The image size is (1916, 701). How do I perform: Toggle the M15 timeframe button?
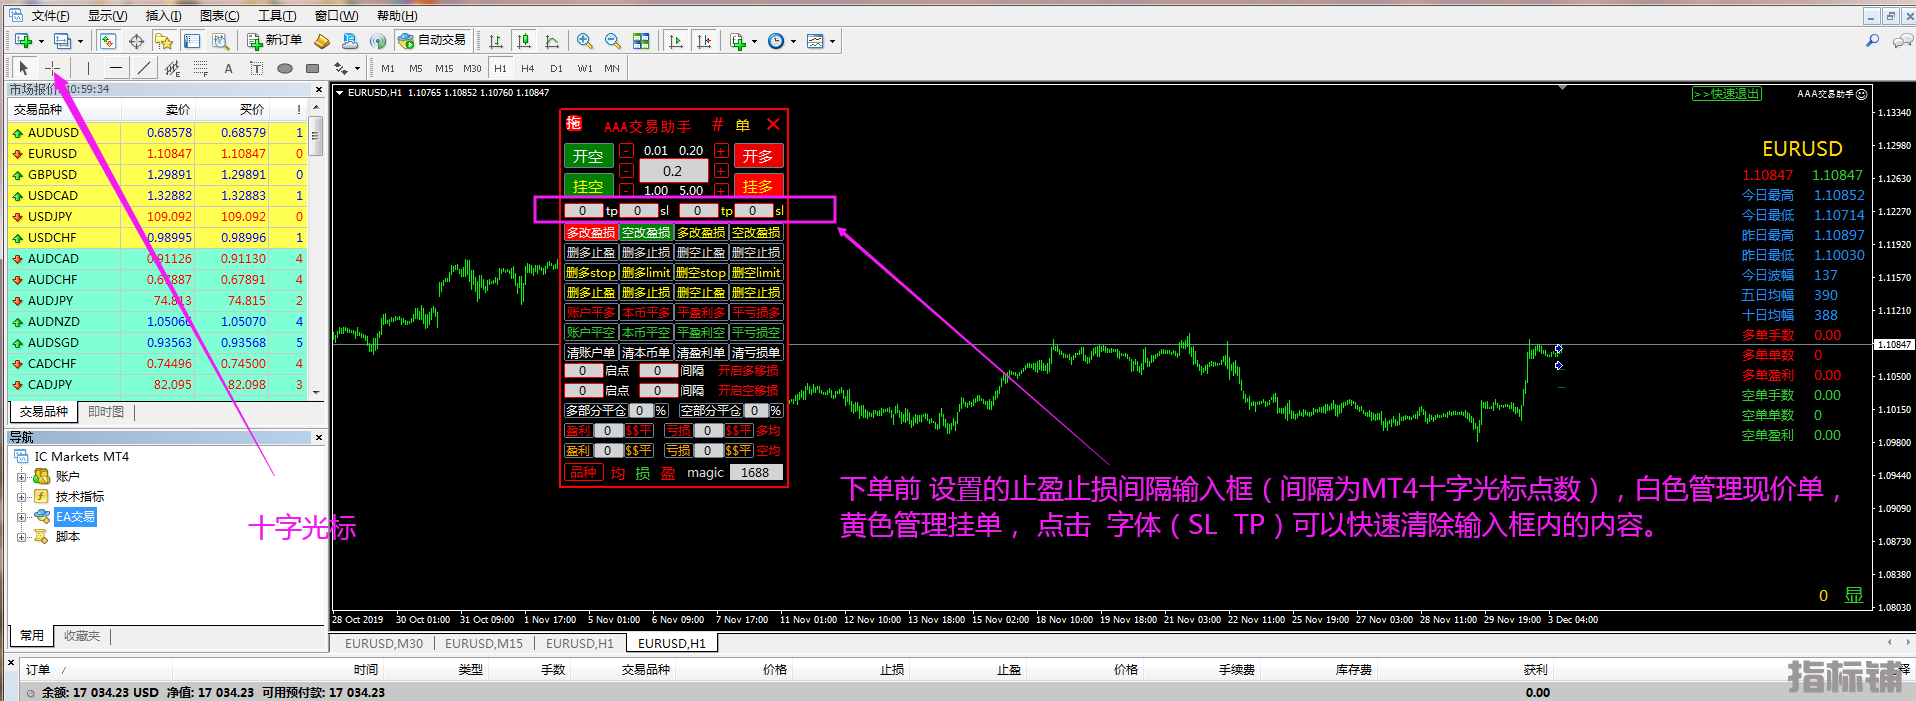pyautogui.click(x=444, y=68)
